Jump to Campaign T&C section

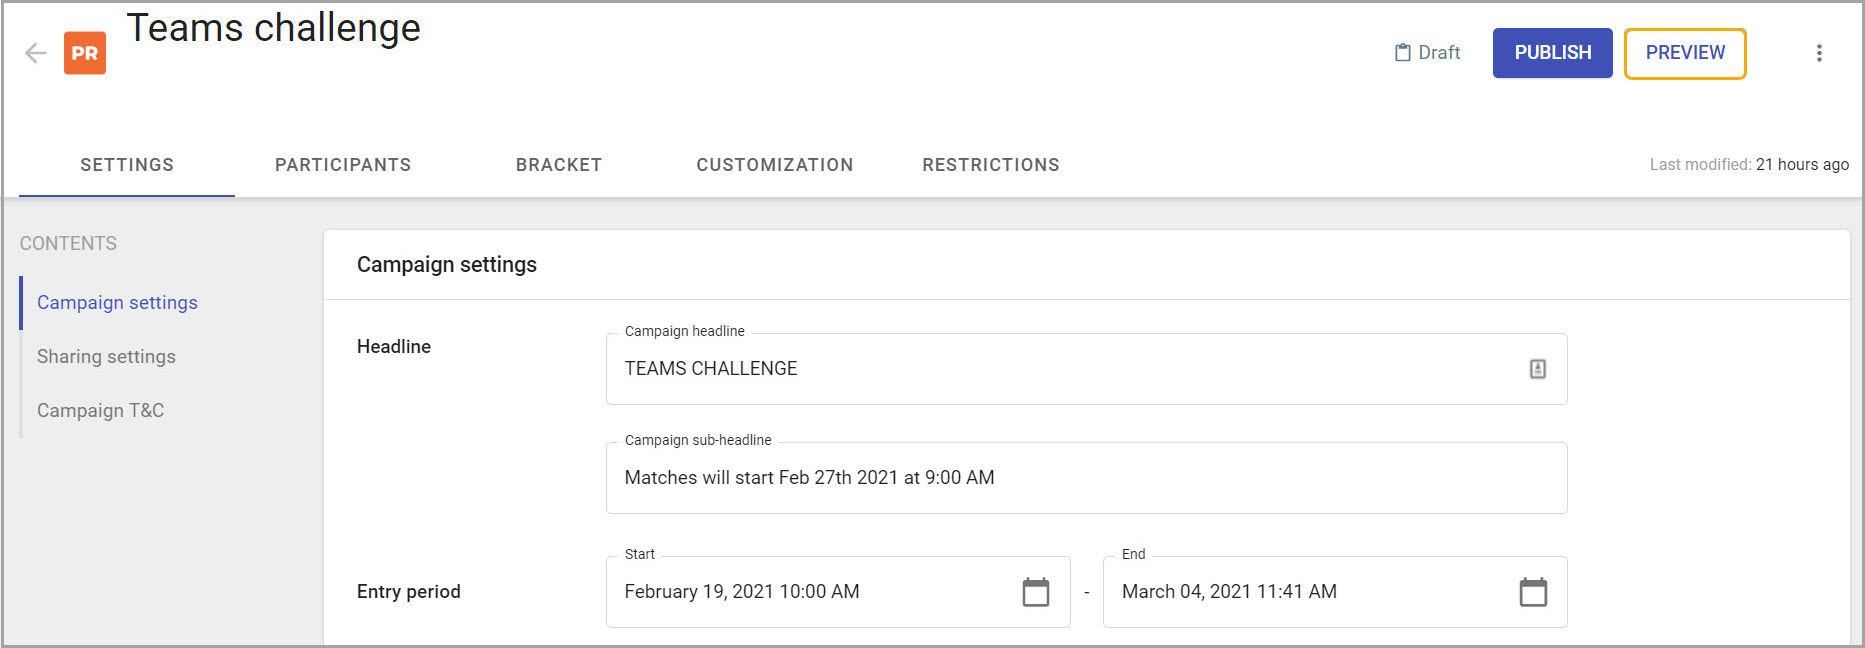coord(100,411)
